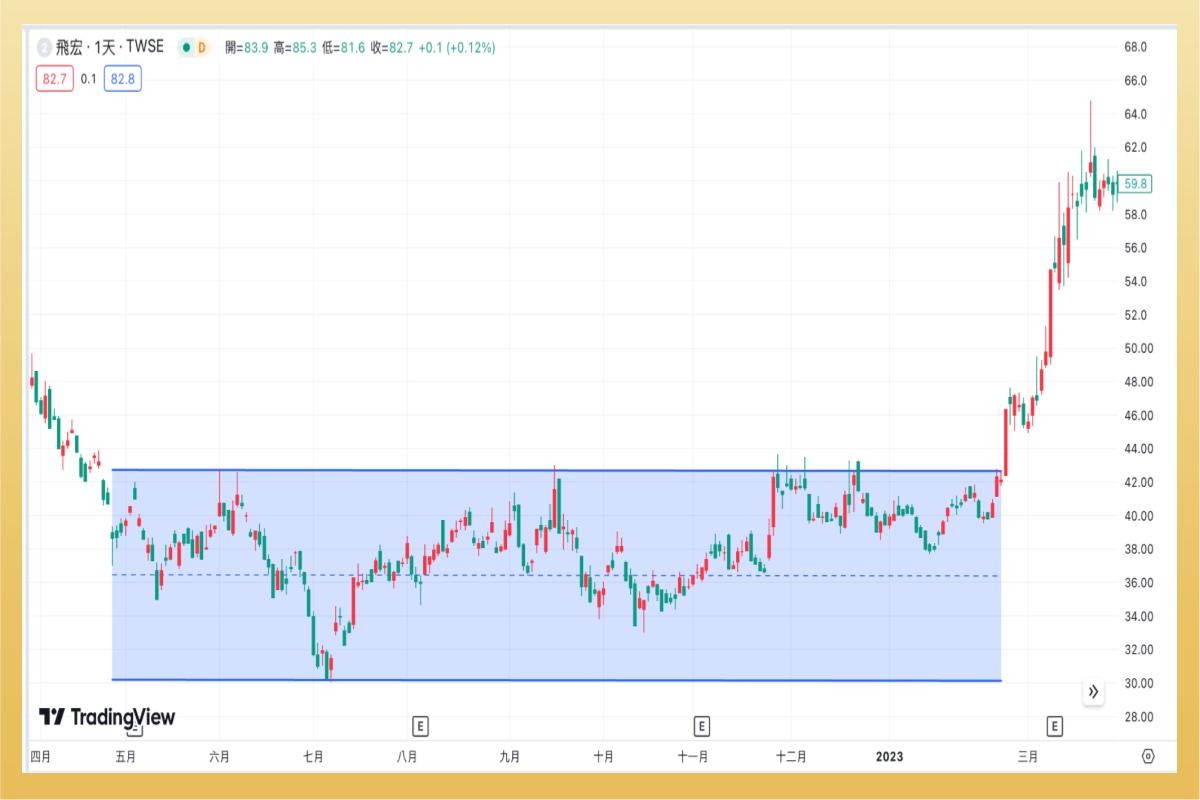
Task: Click the green market status dot
Action: (x=186, y=47)
